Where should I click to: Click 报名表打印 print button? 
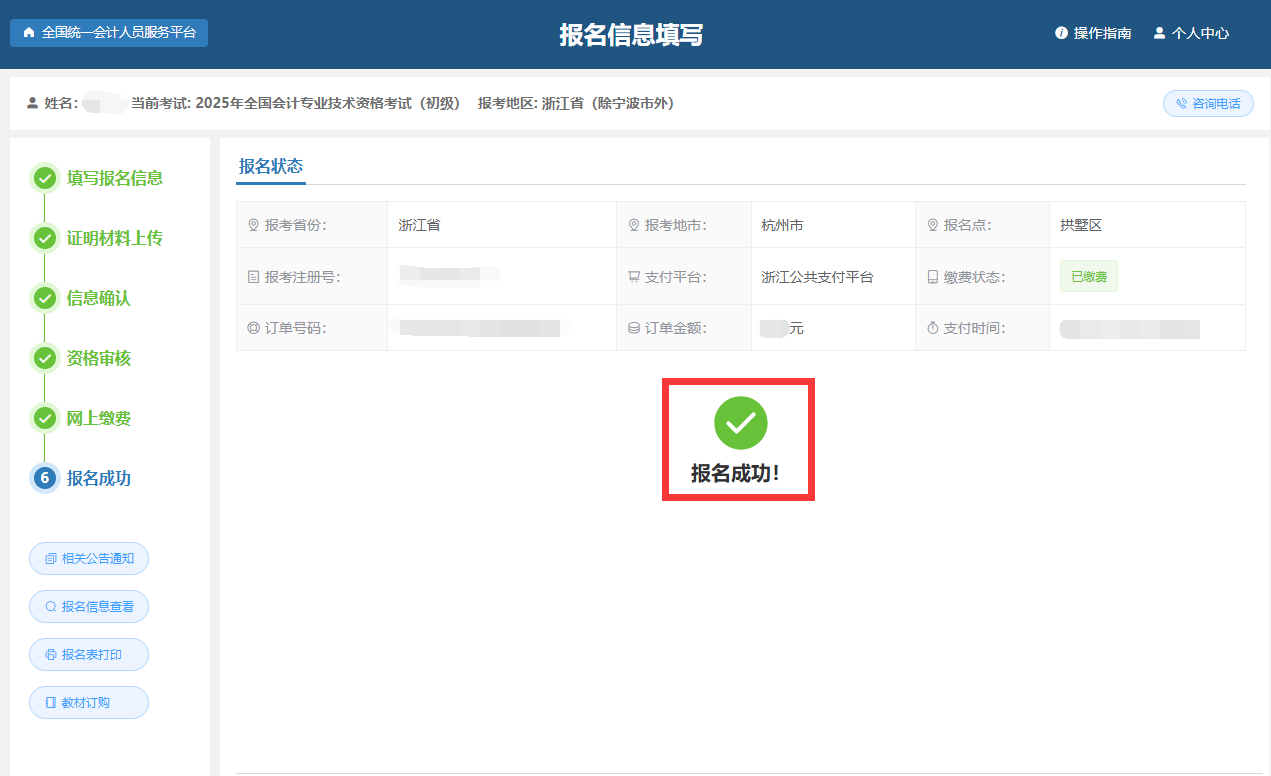pos(89,655)
